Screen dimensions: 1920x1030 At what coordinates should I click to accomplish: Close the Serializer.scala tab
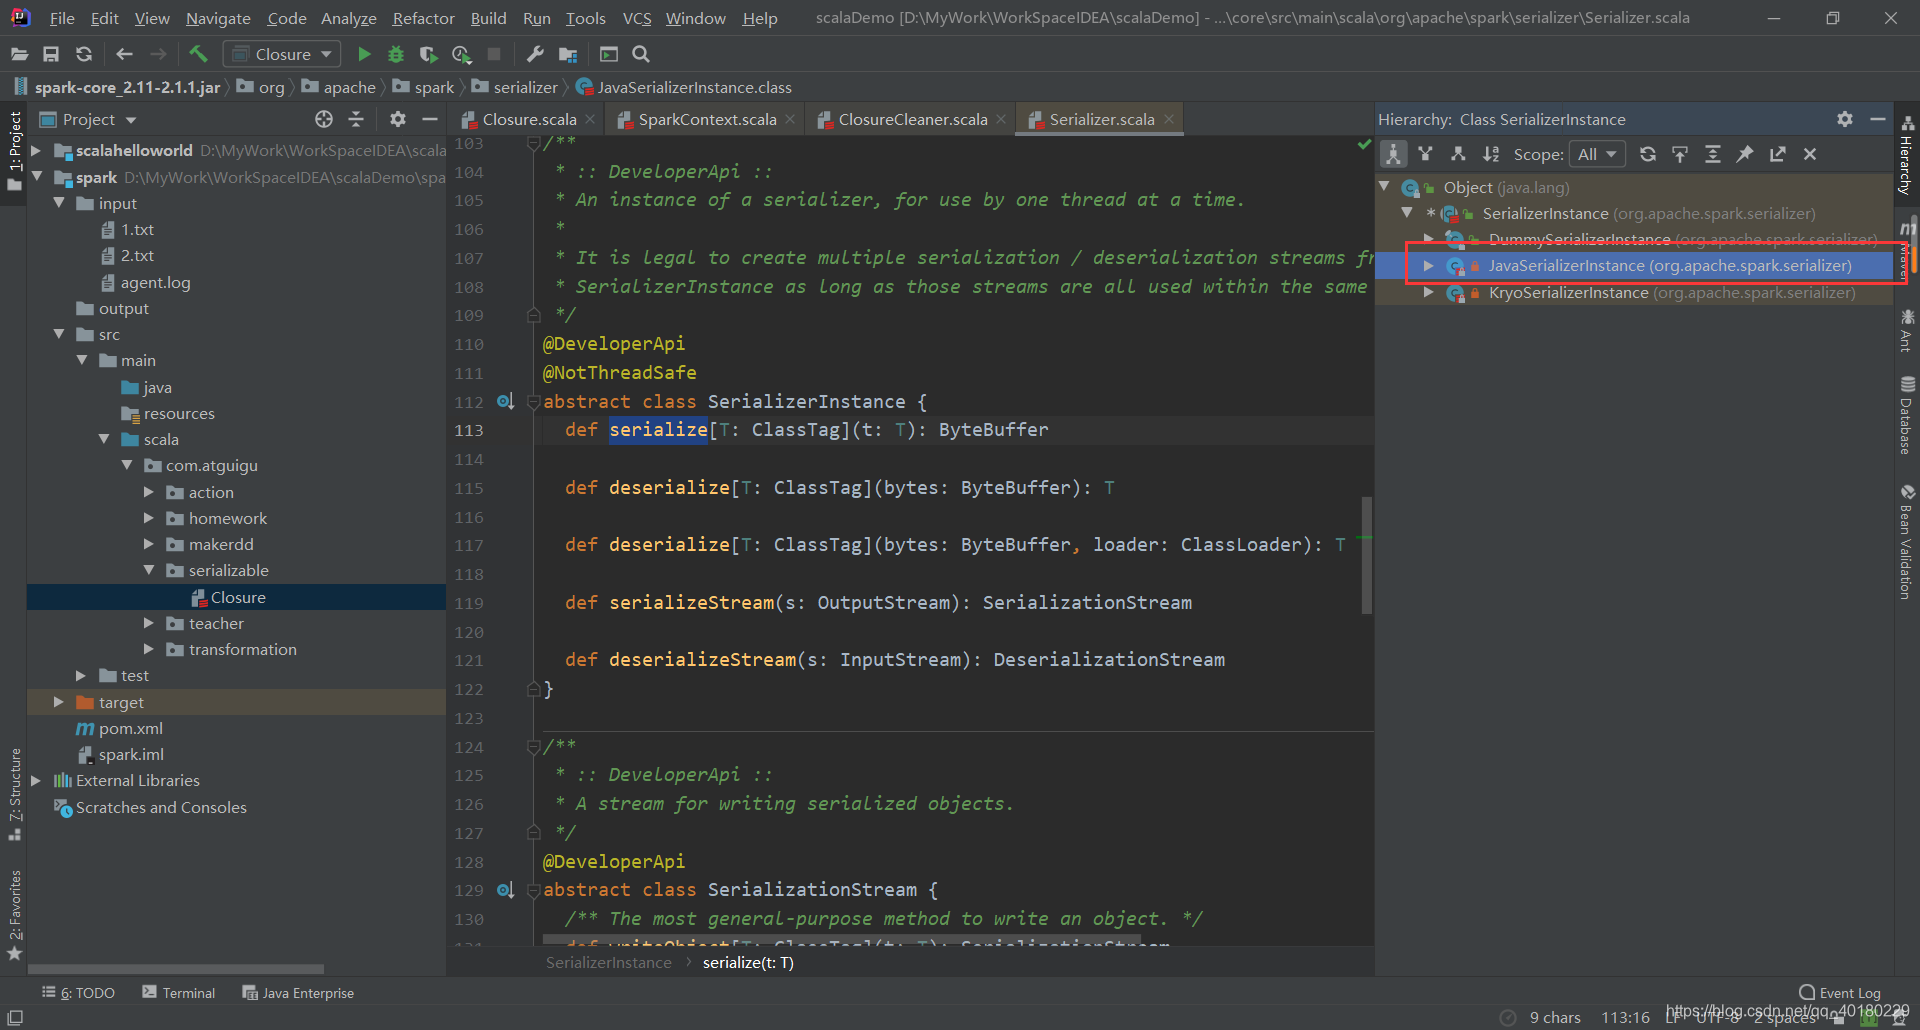(1168, 119)
